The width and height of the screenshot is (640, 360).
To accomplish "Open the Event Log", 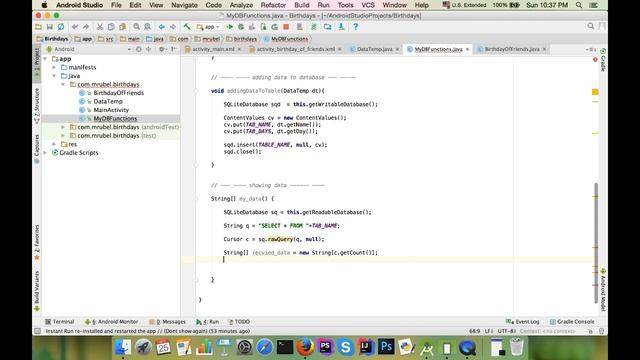I will (x=522, y=322).
